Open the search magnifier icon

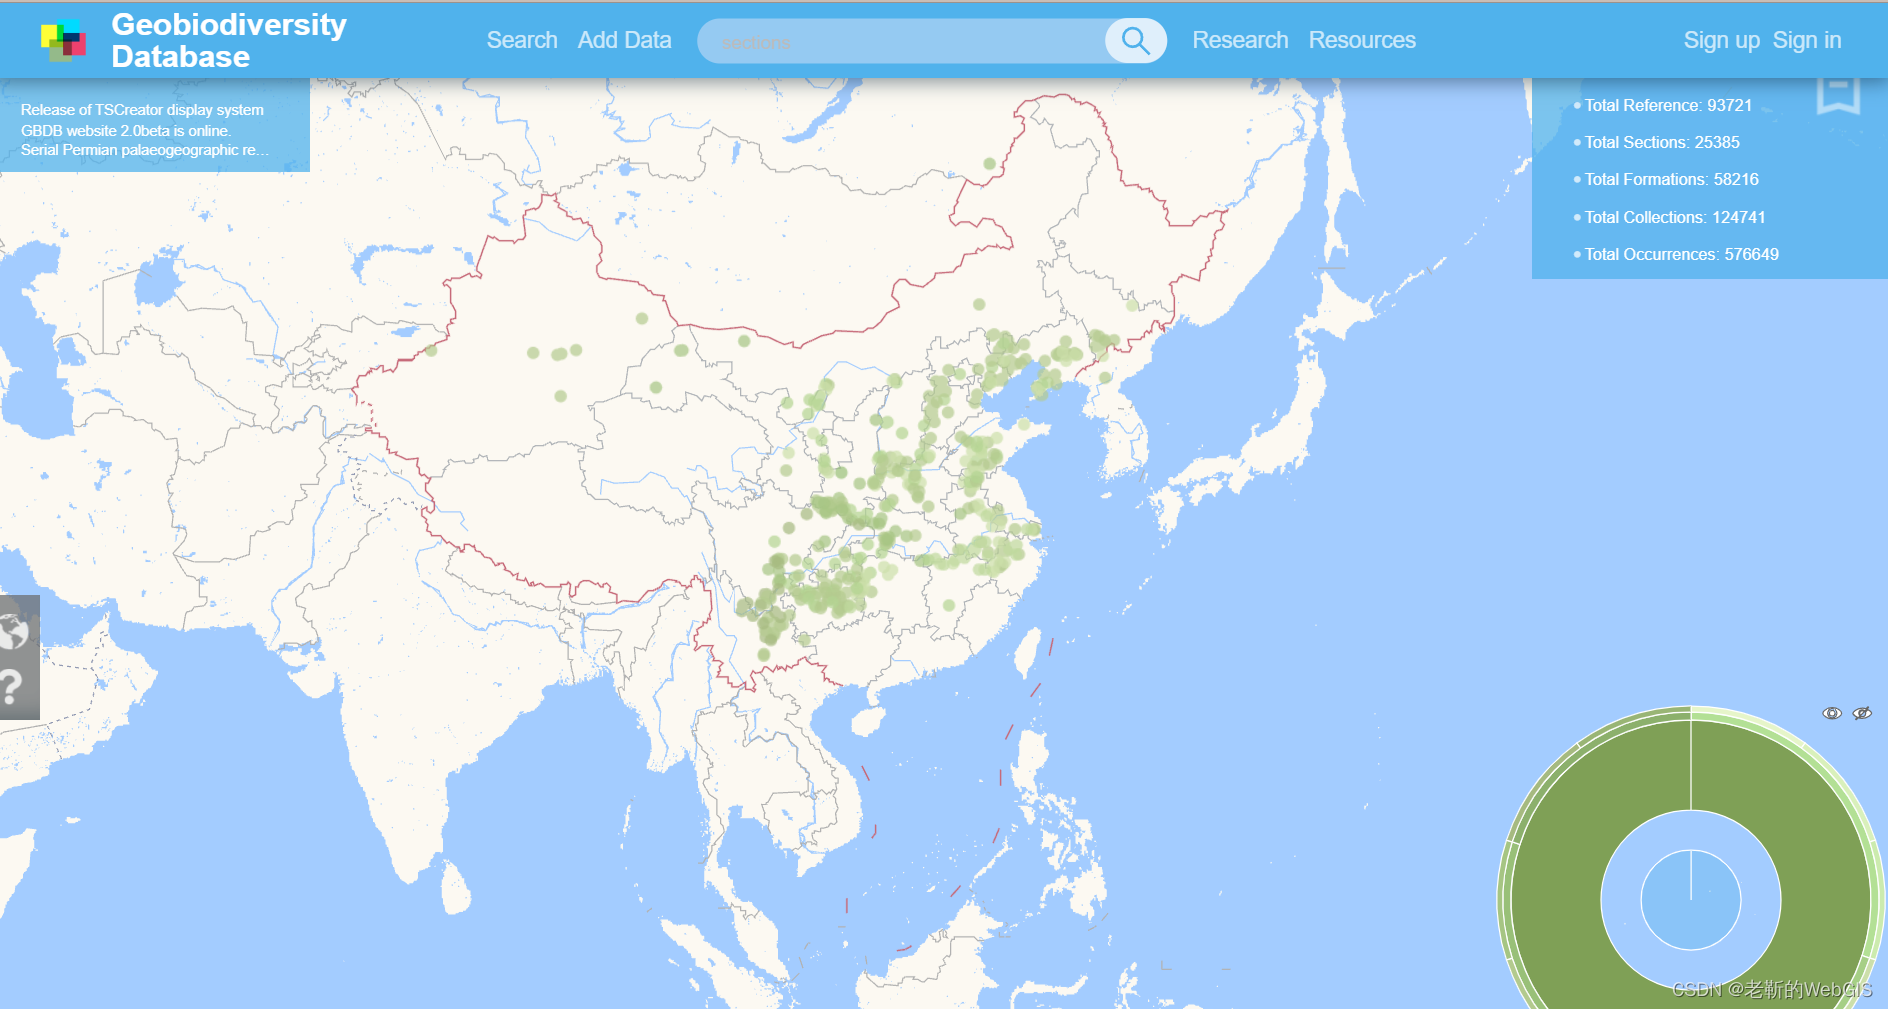[x=1135, y=41]
